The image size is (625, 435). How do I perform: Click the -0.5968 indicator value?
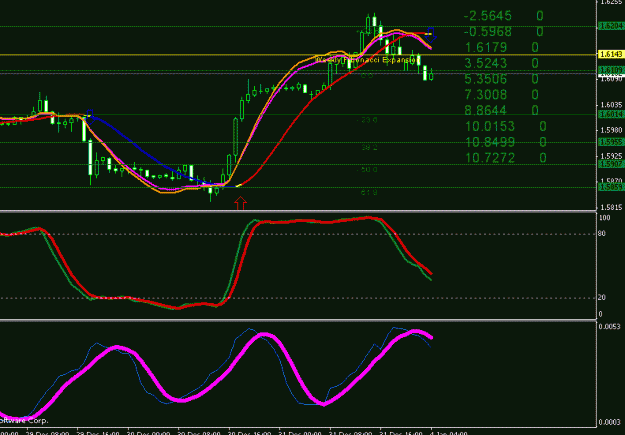click(487, 31)
